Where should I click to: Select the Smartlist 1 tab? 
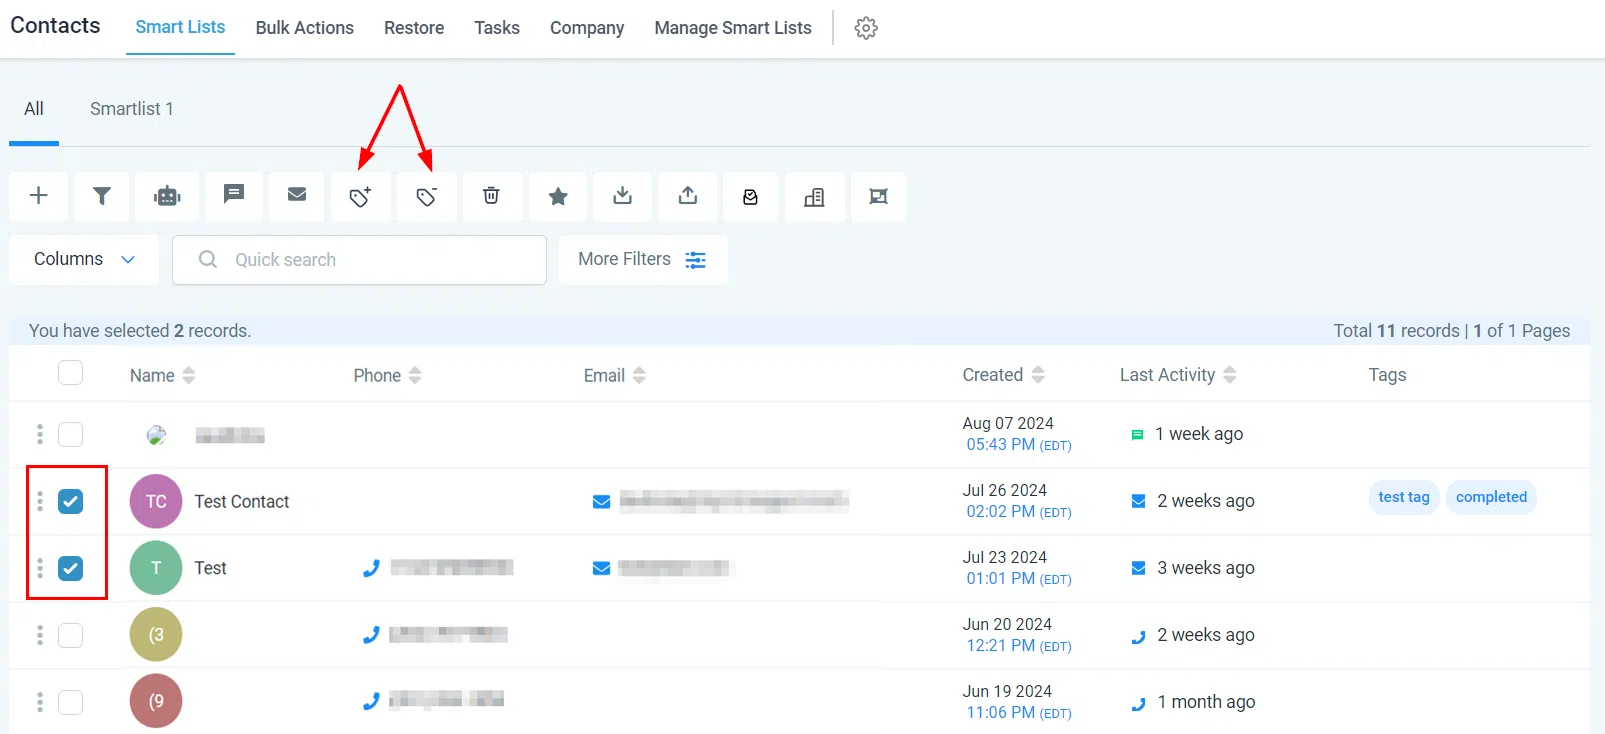point(132,109)
